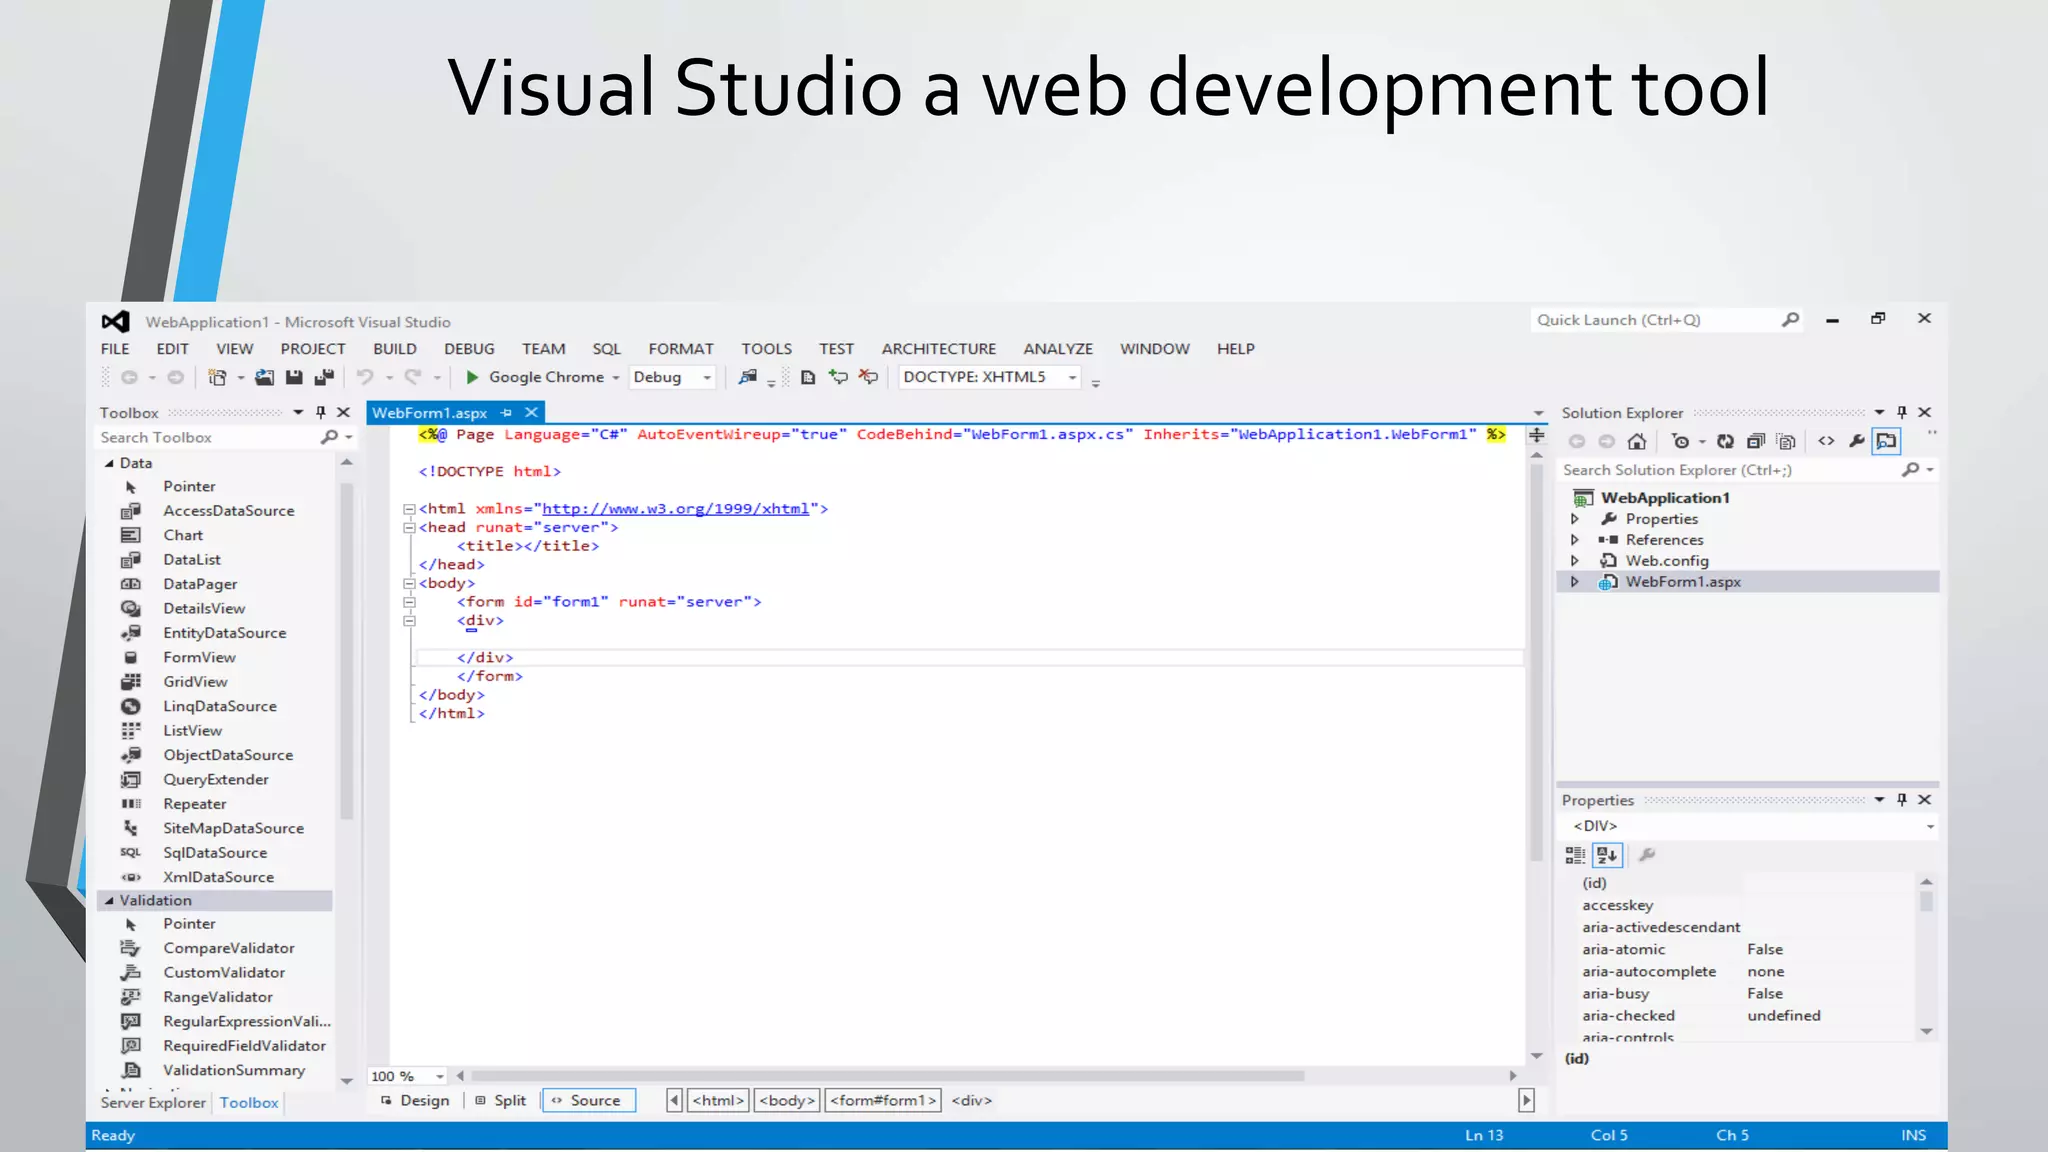This screenshot has height=1152, width=2048.
Task: Start debugging with green play icon
Action: pyautogui.click(x=472, y=377)
